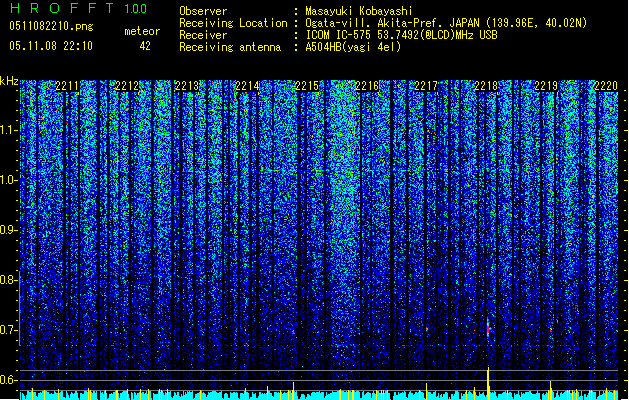Click the kHz axis unit label
This screenshot has height=400, width=629.
click(9, 81)
